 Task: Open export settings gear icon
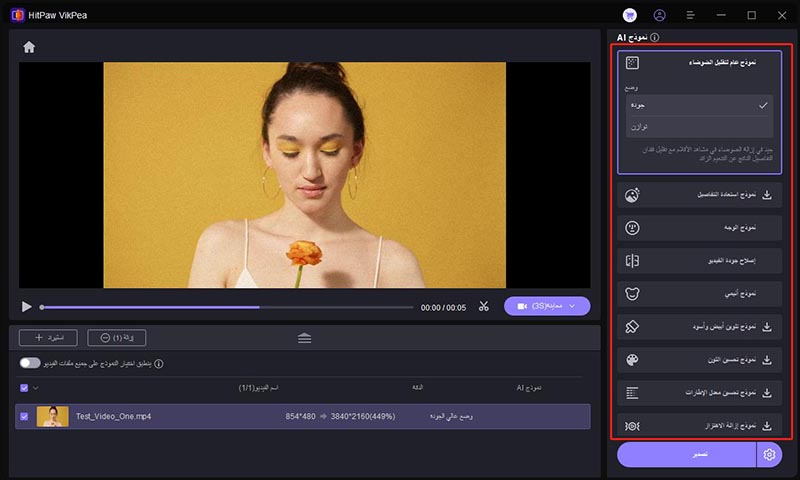pyautogui.click(x=769, y=455)
